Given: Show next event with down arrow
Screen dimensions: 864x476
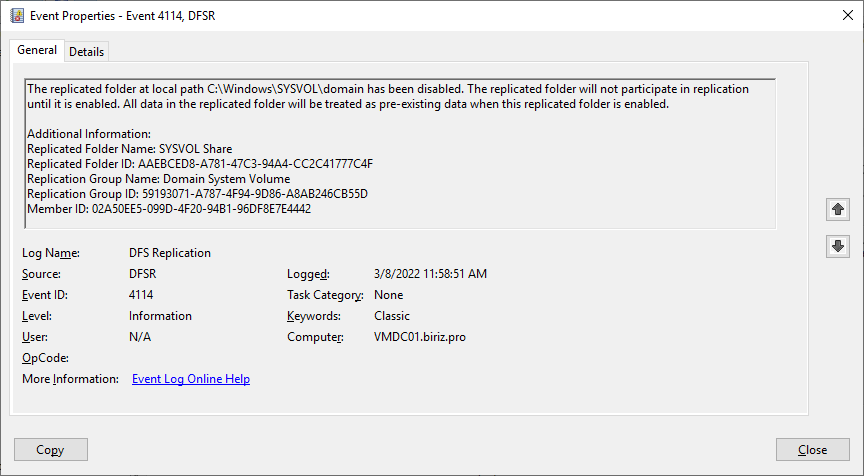Looking at the screenshot, I should tap(838, 246).
